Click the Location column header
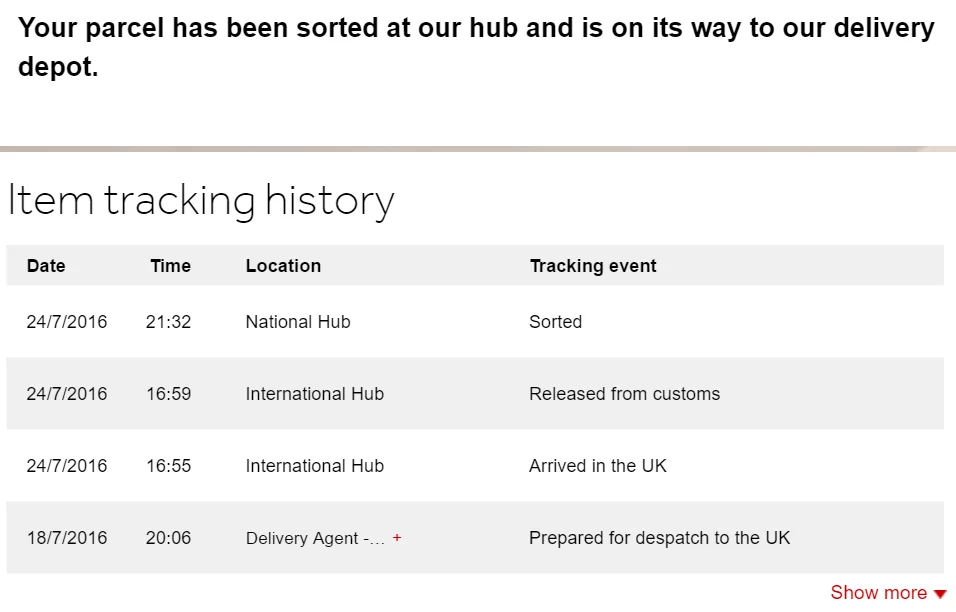956x612 pixels. 284,266
